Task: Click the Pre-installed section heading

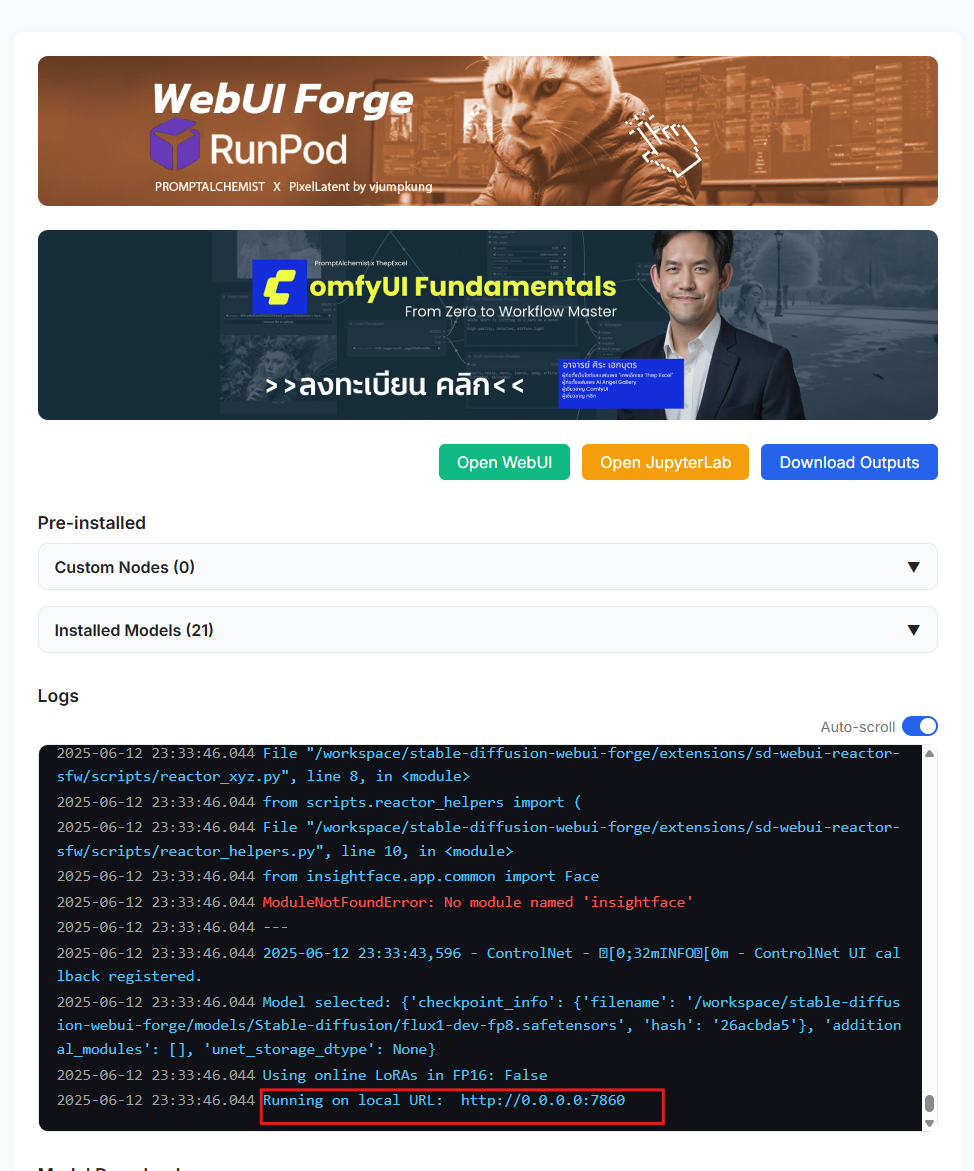Action: tap(92, 523)
